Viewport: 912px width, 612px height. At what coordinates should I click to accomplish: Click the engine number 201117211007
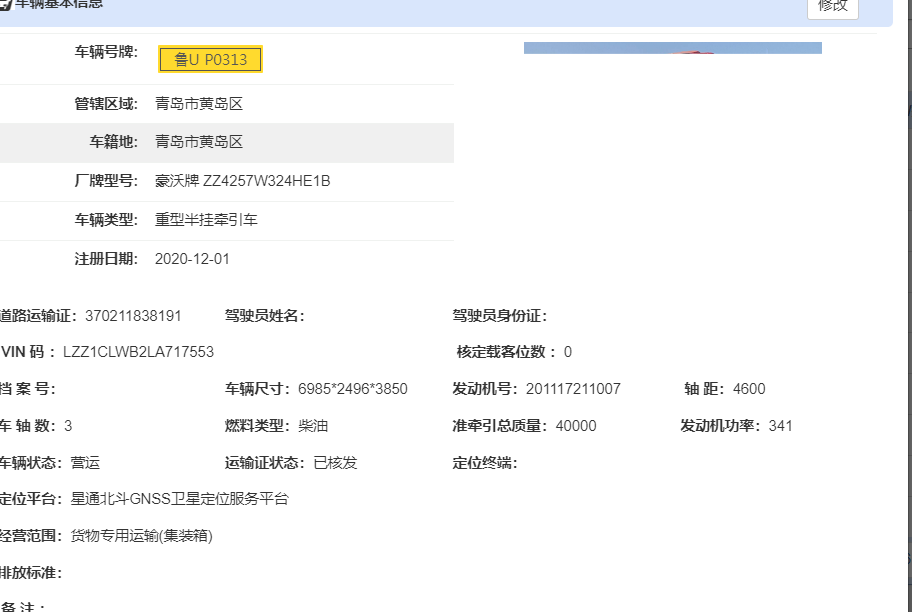[573, 389]
